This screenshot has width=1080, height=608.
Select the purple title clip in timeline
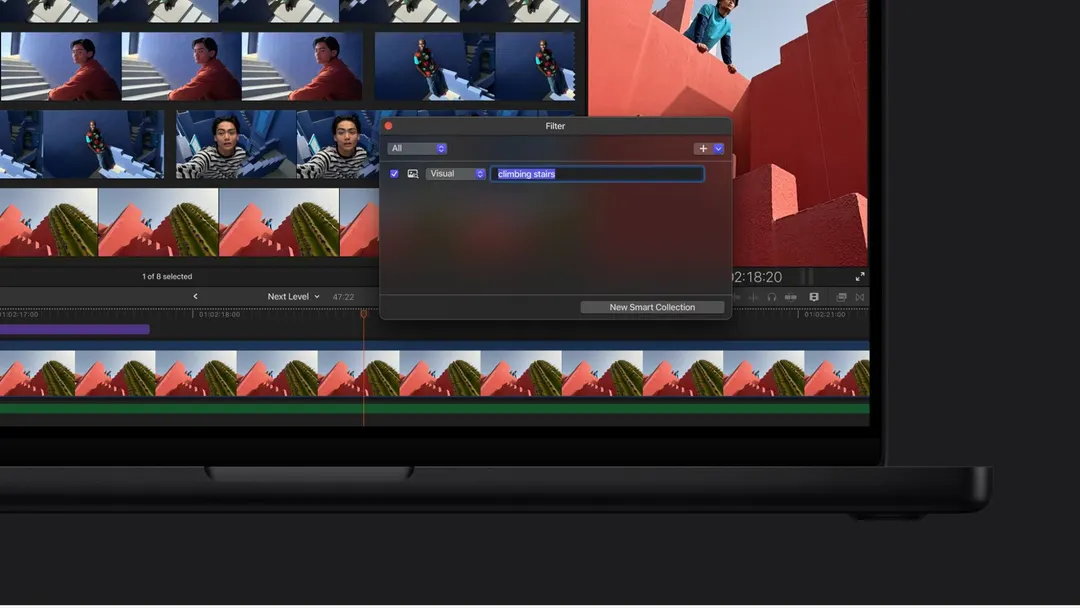pos(74,330)
